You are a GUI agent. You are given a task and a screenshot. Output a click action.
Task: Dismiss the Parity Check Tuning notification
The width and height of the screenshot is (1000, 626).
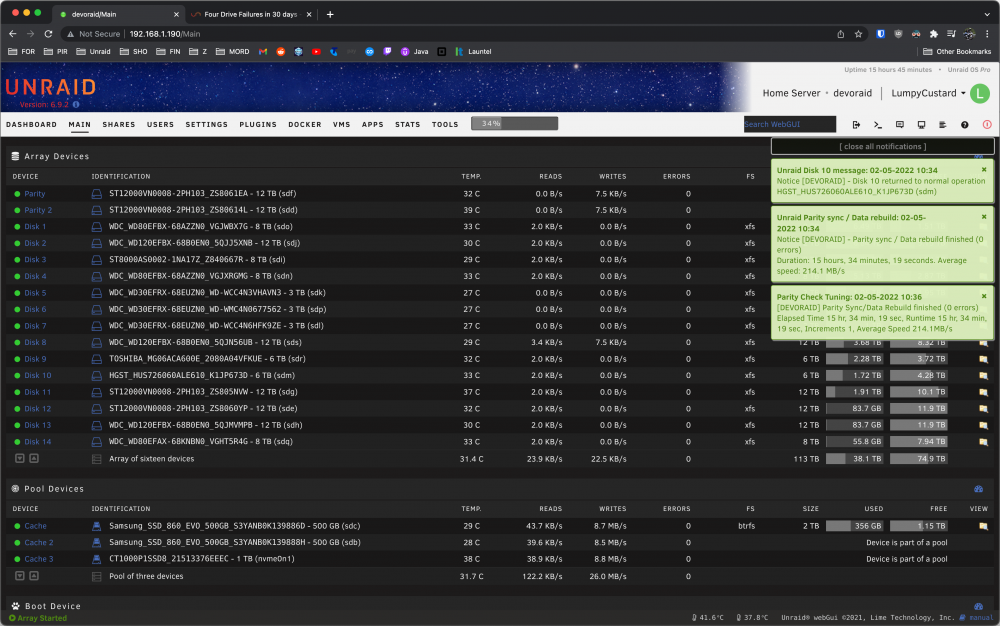coord(984,296)
